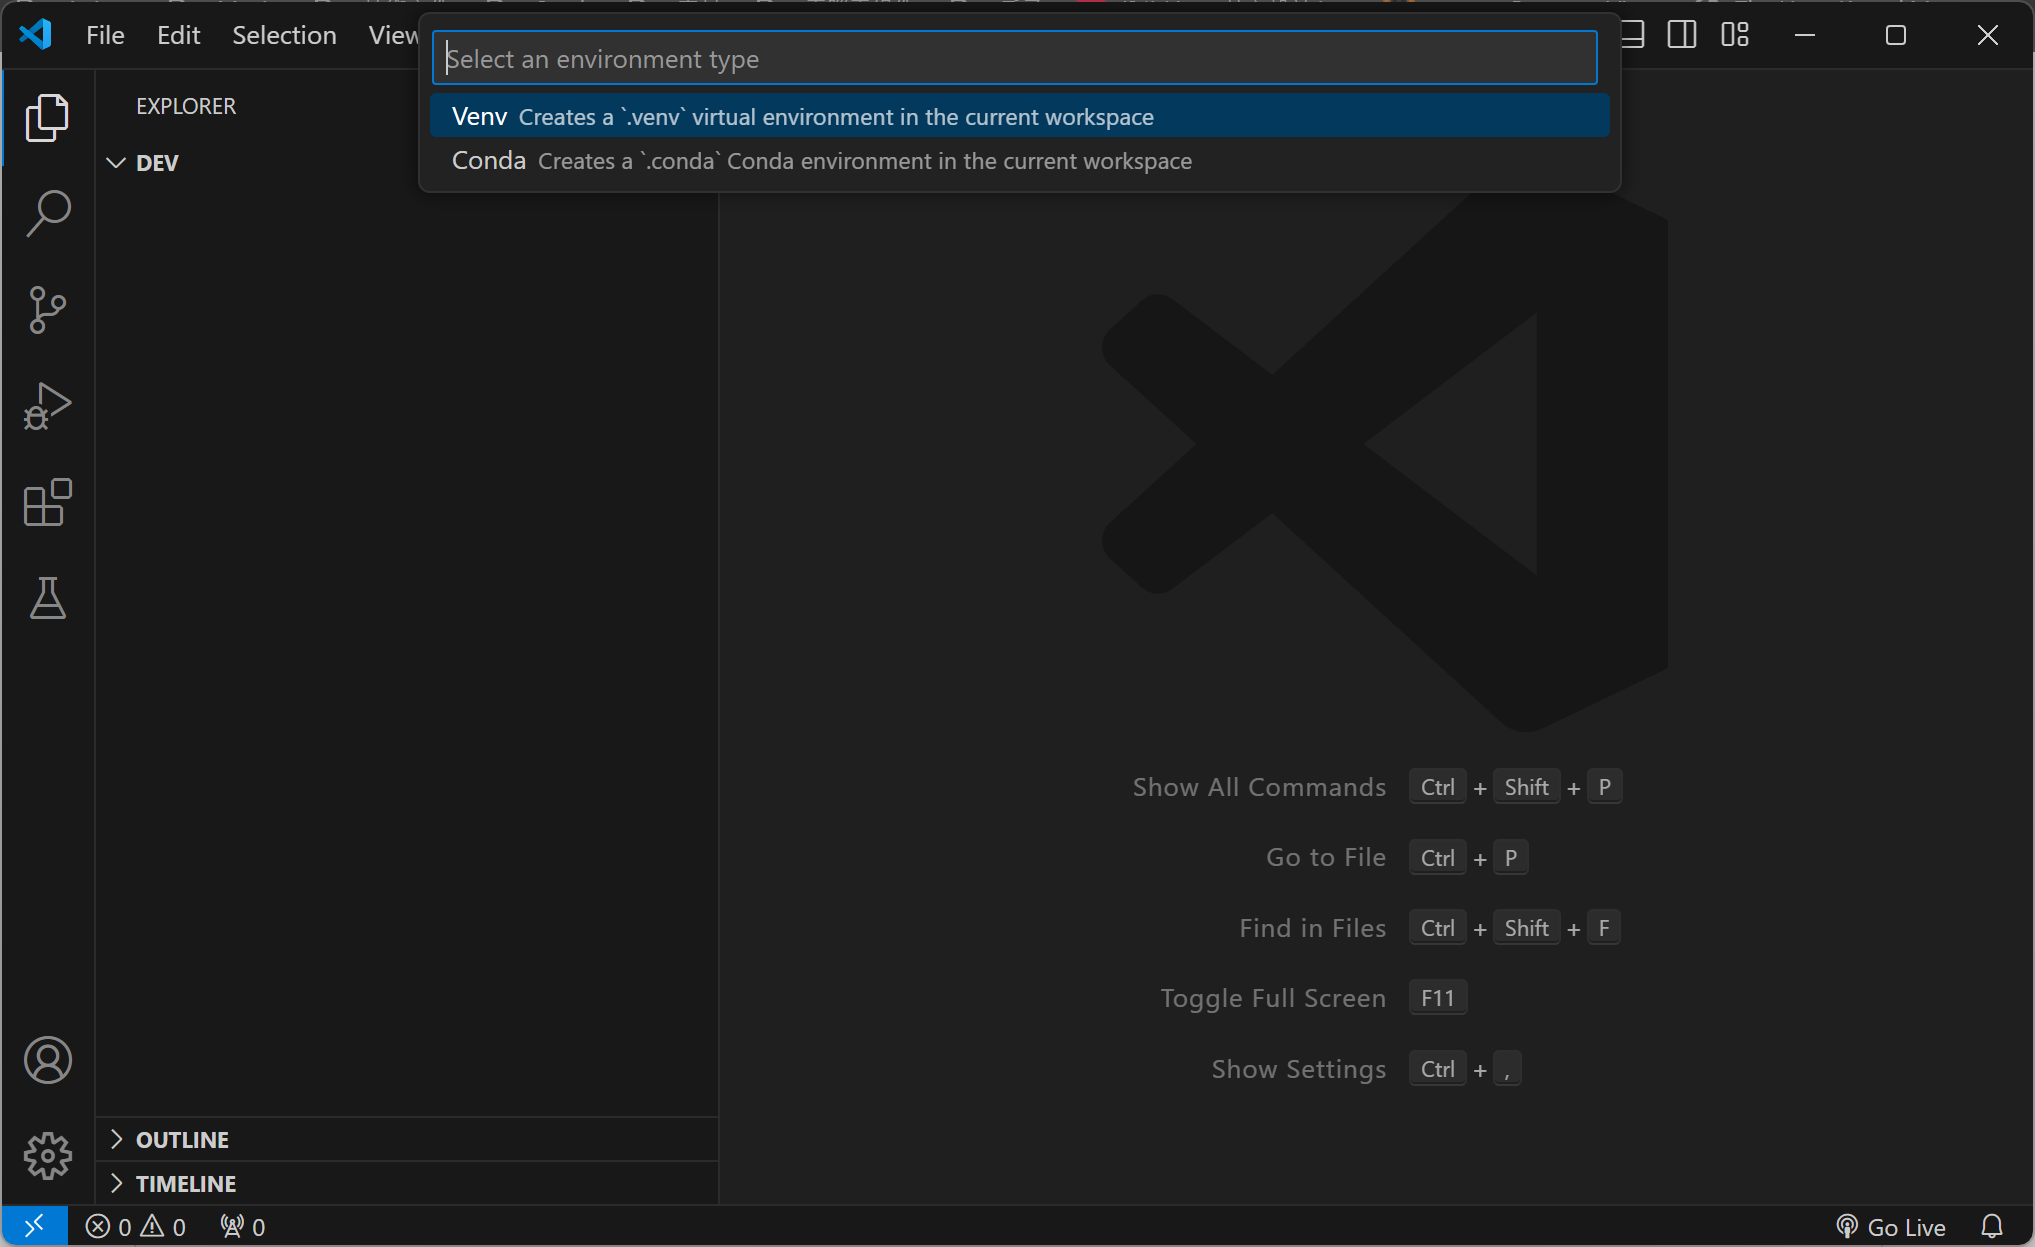Toggle the secondary side bar layout

pos(1682,35)
